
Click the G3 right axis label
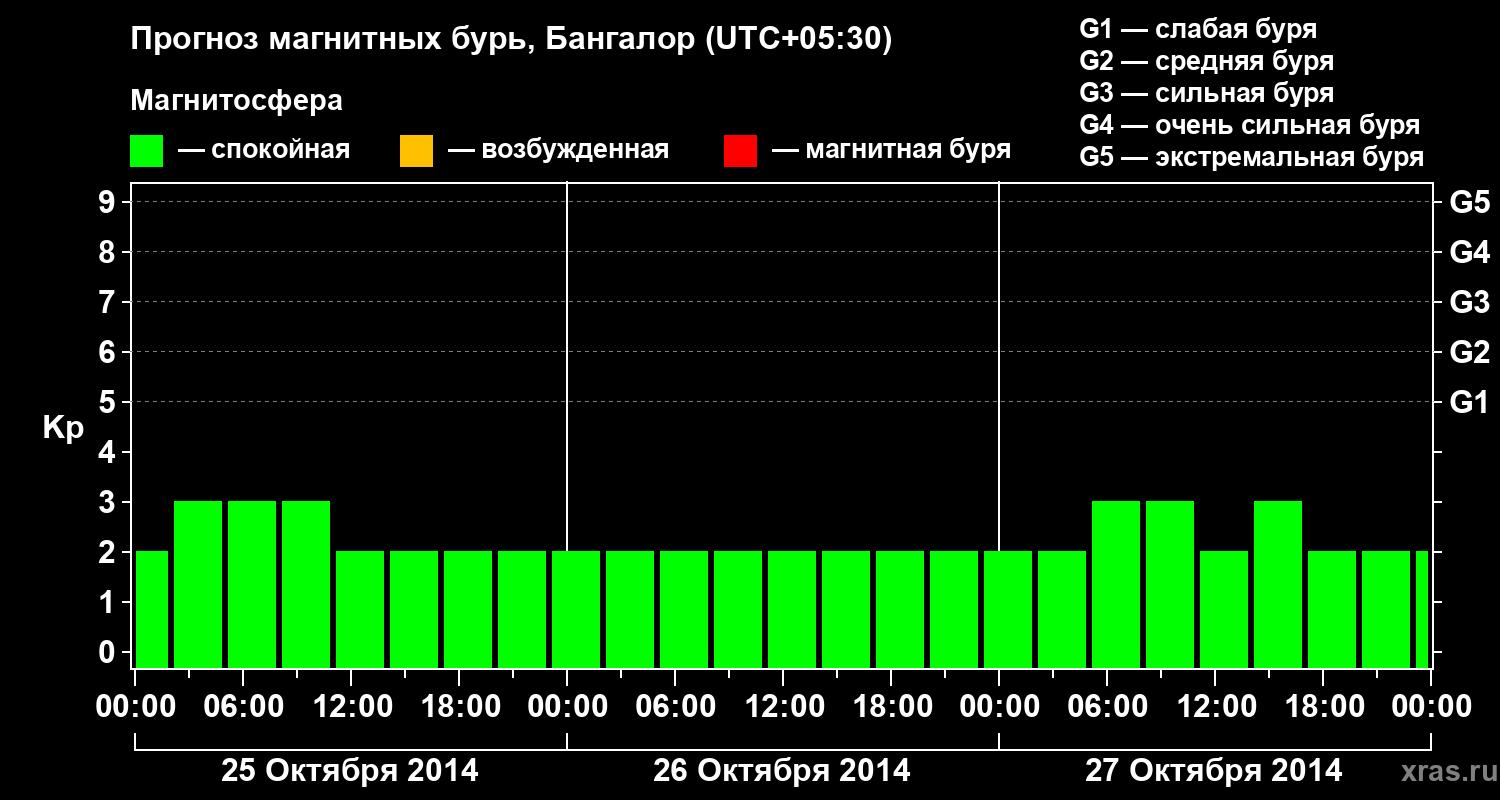click(x=1470, y=302)
